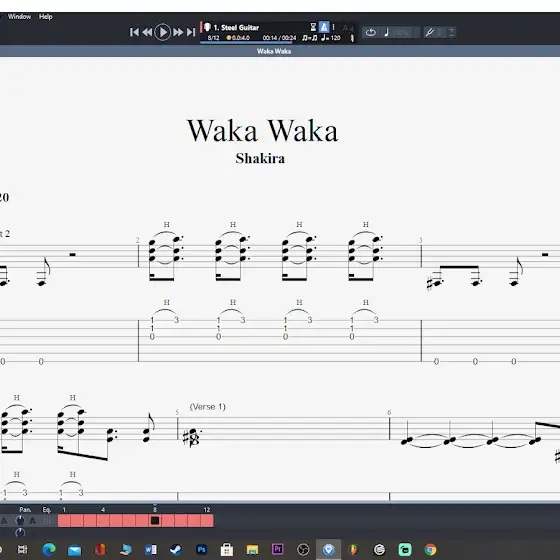Click the Eq. column header
The width and height of the screenshot is (560, 560).
46,510
